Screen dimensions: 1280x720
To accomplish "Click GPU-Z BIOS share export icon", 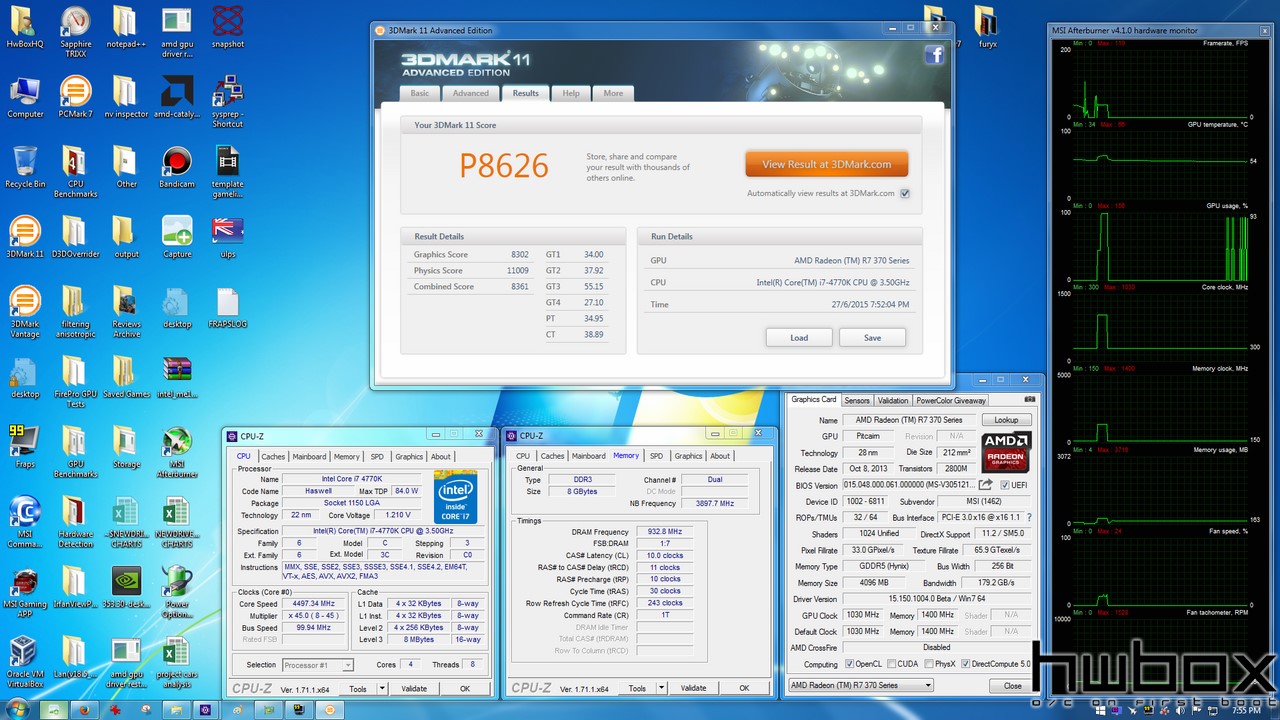I will point(986,485).
